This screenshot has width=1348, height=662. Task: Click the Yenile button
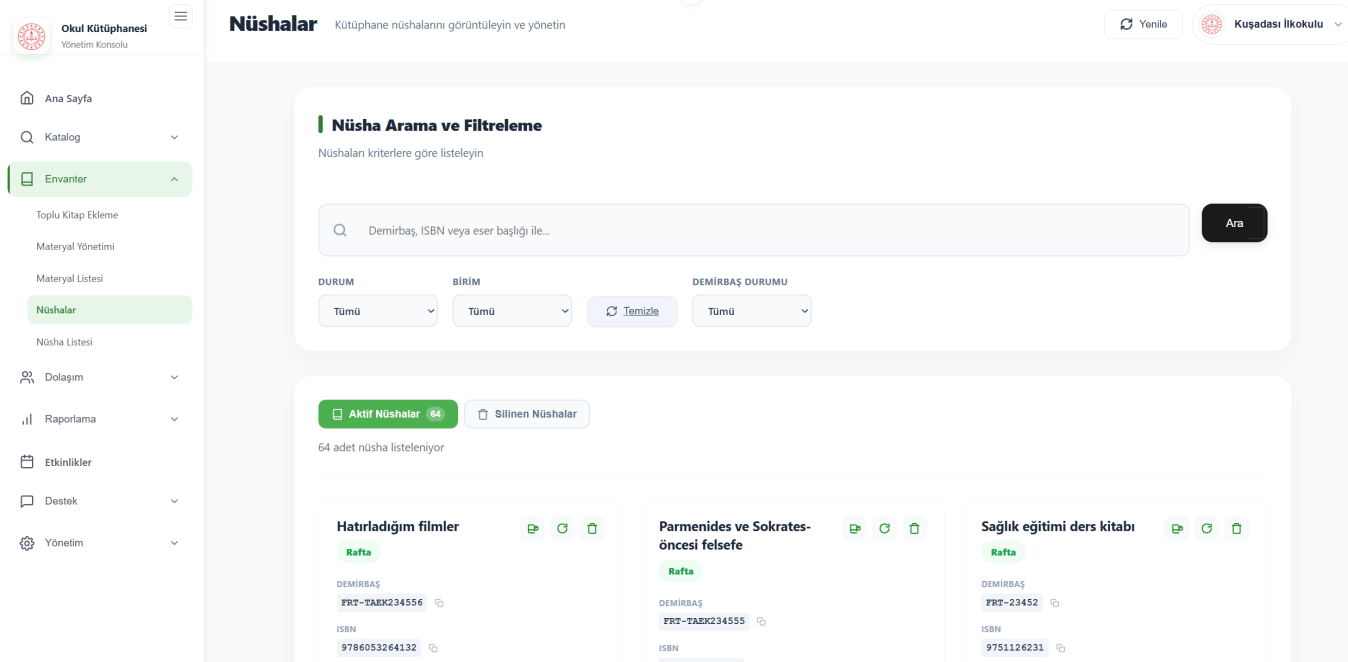pyautogui.click(x=1143, y=24)
